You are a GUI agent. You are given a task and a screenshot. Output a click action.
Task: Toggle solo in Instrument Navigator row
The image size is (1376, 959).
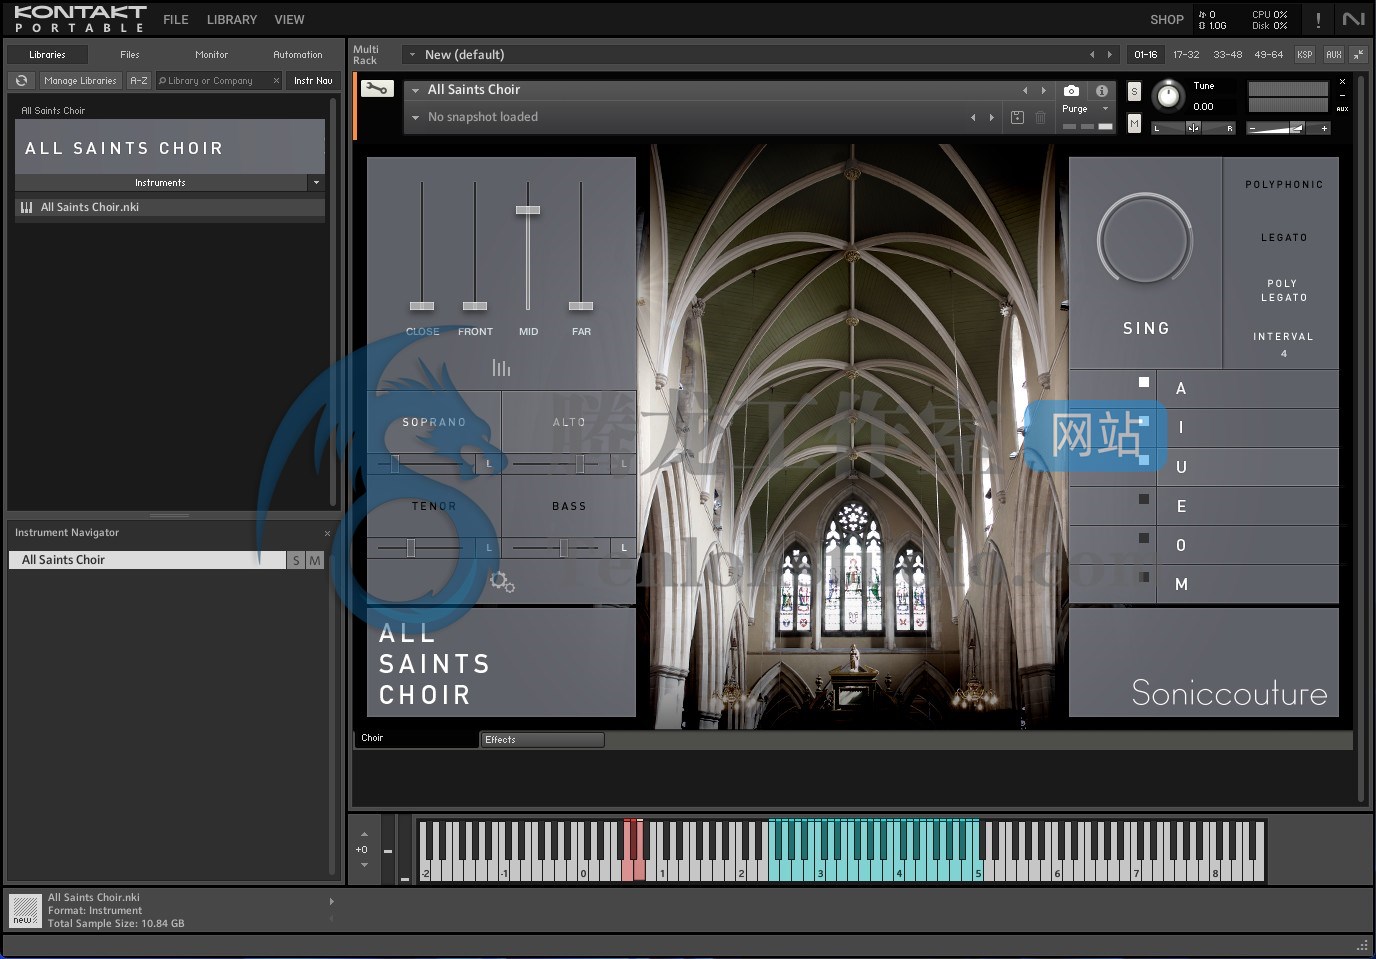coord(296,560)
